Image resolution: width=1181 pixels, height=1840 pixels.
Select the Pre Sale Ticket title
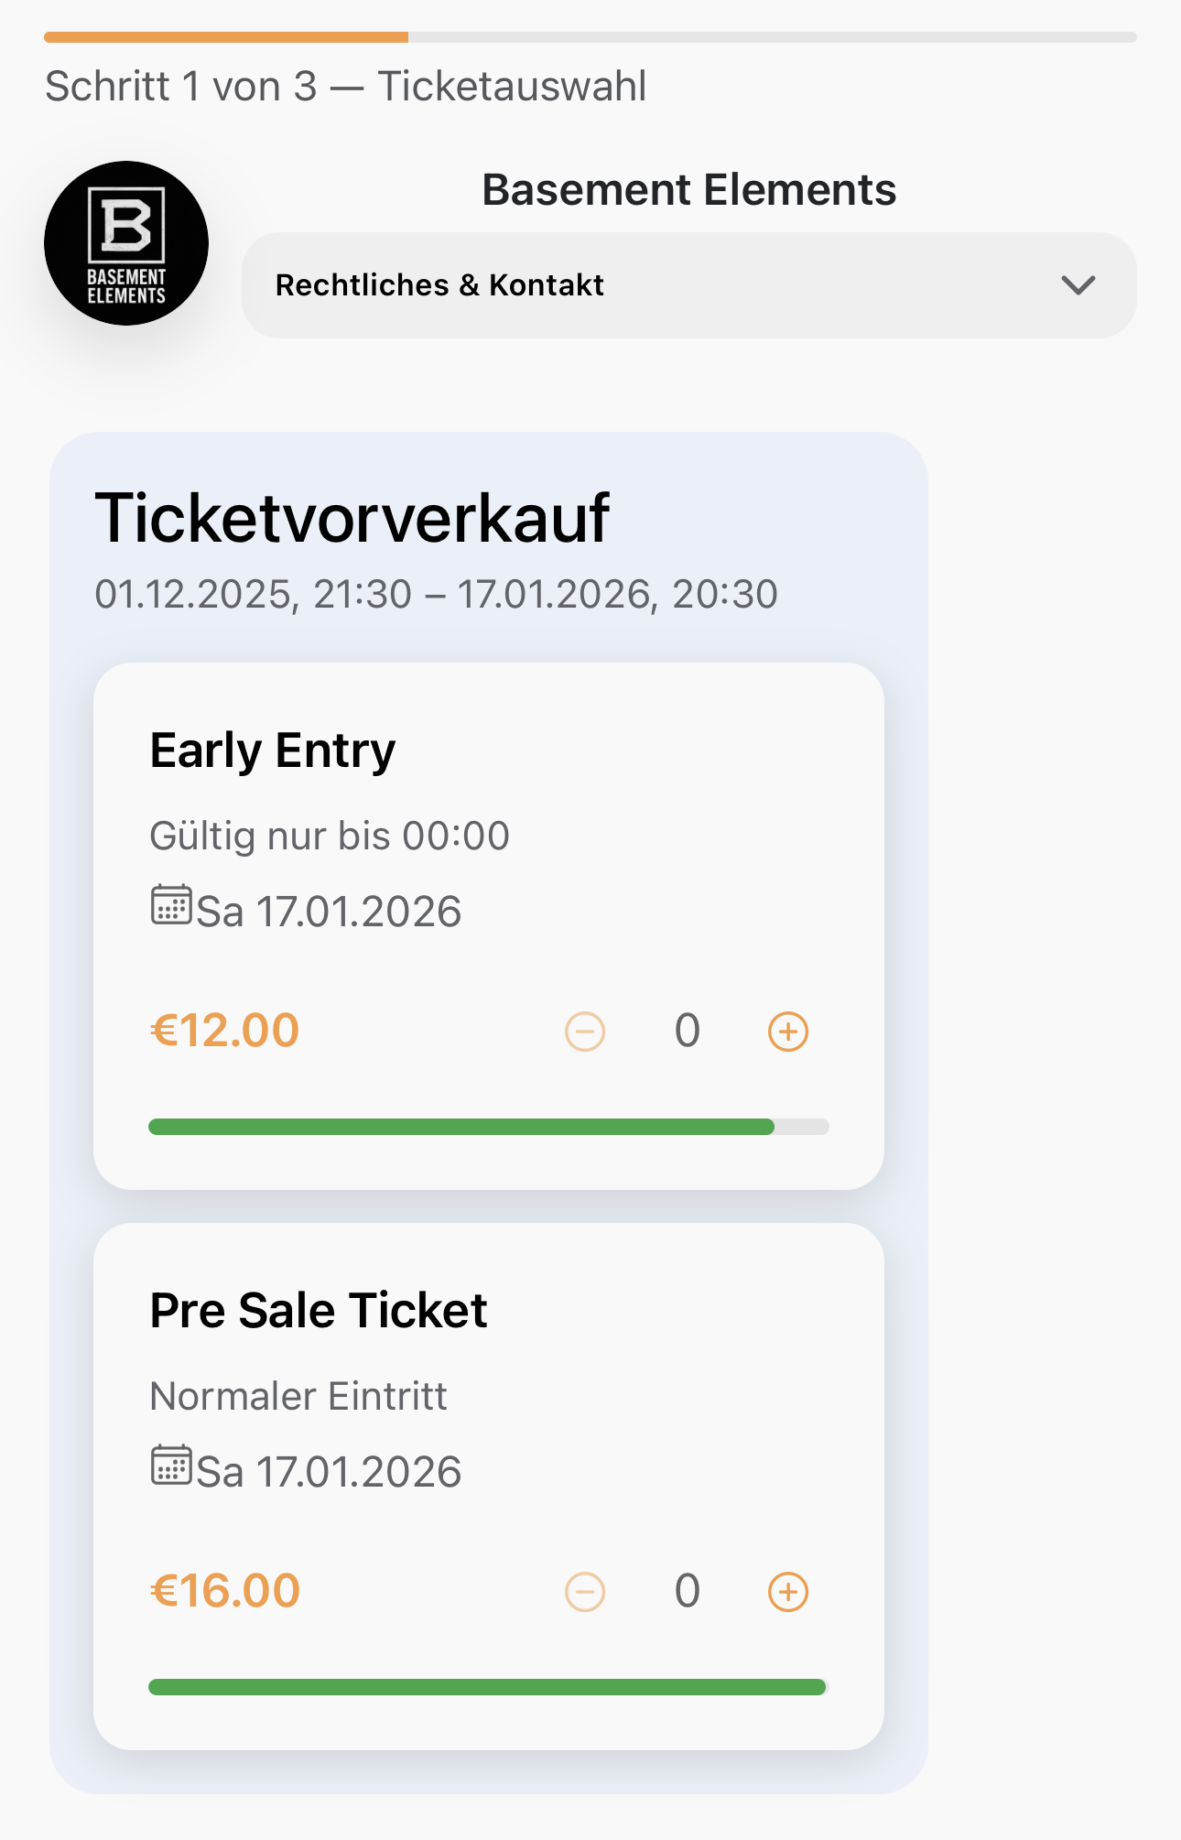(318, 1310)
